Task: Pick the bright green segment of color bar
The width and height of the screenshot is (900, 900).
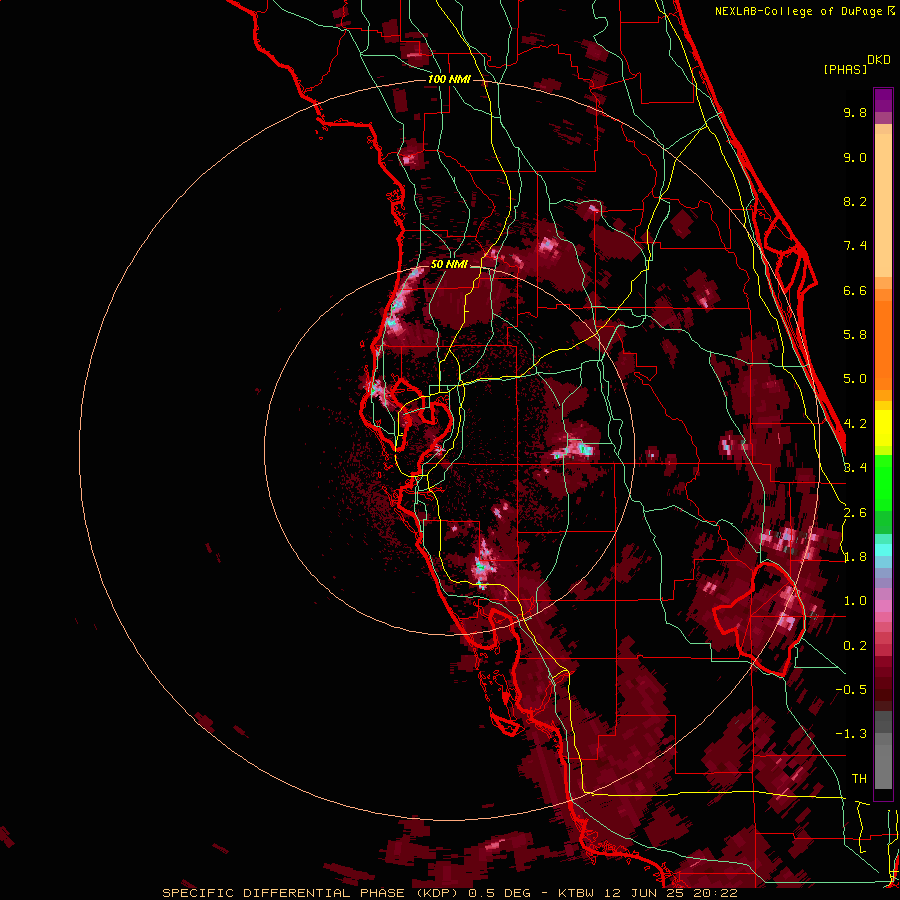Action: tap(883, 483)
